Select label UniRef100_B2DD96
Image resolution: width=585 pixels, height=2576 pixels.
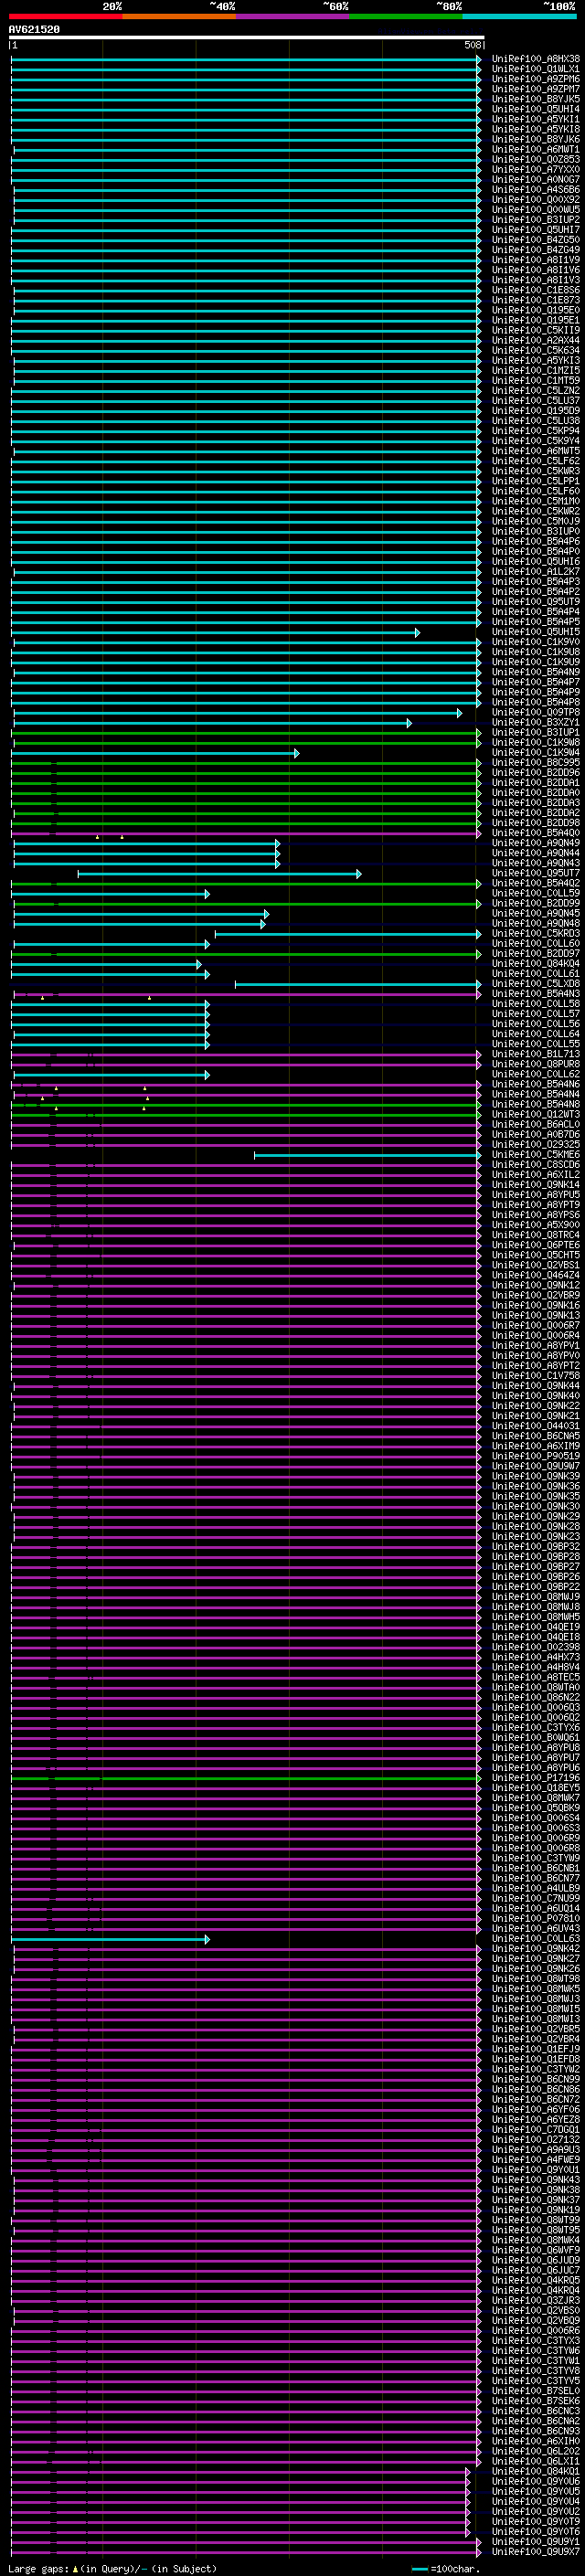coord(535,773)
